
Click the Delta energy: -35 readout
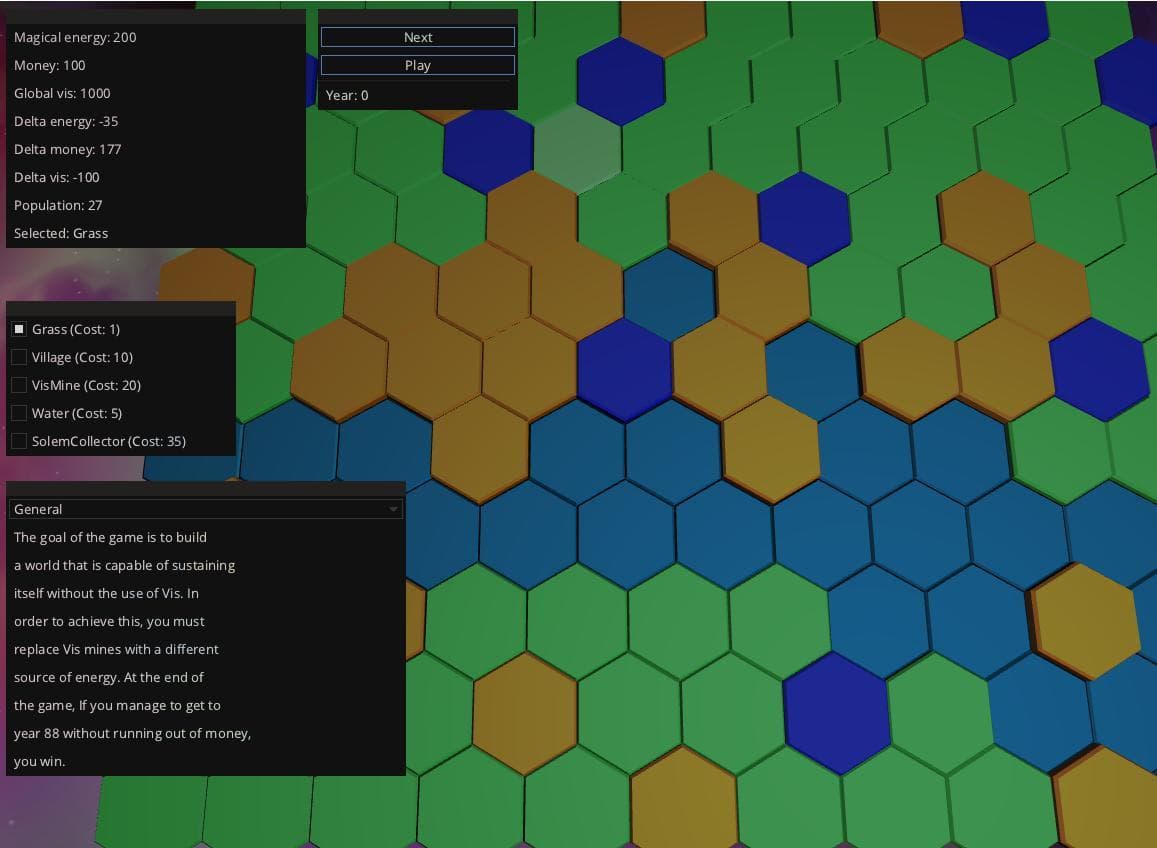[66, 122]
